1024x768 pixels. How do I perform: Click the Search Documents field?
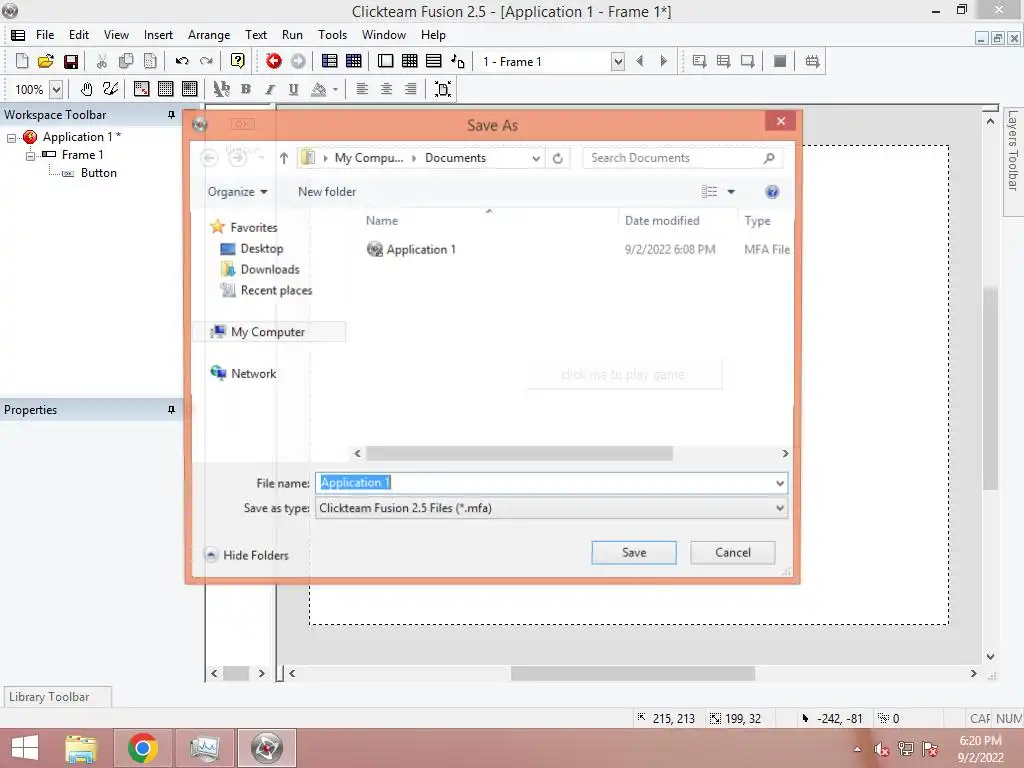[x=682, y=158]
